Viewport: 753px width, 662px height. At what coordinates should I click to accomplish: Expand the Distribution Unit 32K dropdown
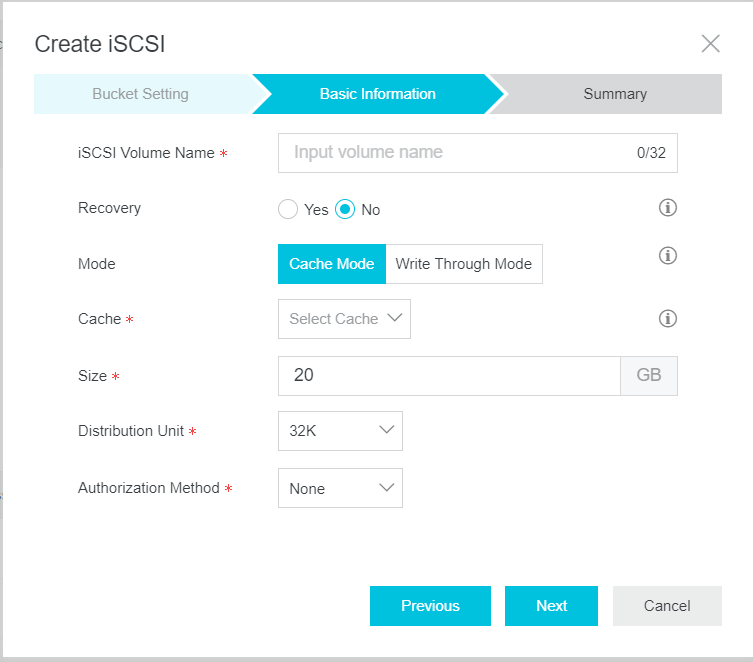pos(340,431)
